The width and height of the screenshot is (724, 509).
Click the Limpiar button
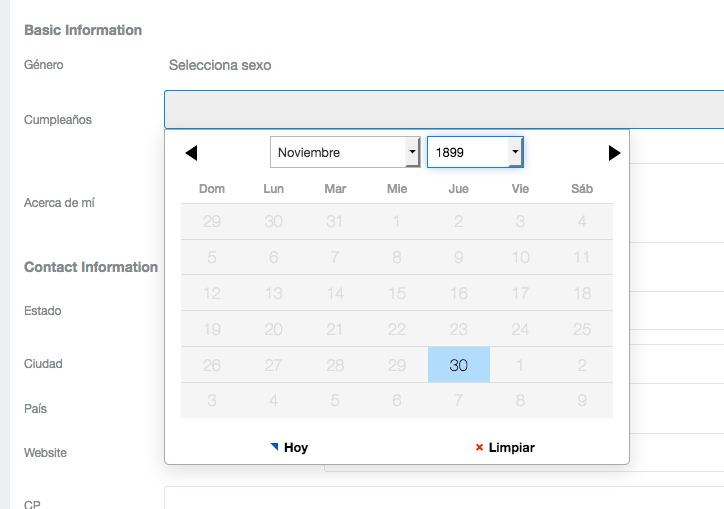505,447
